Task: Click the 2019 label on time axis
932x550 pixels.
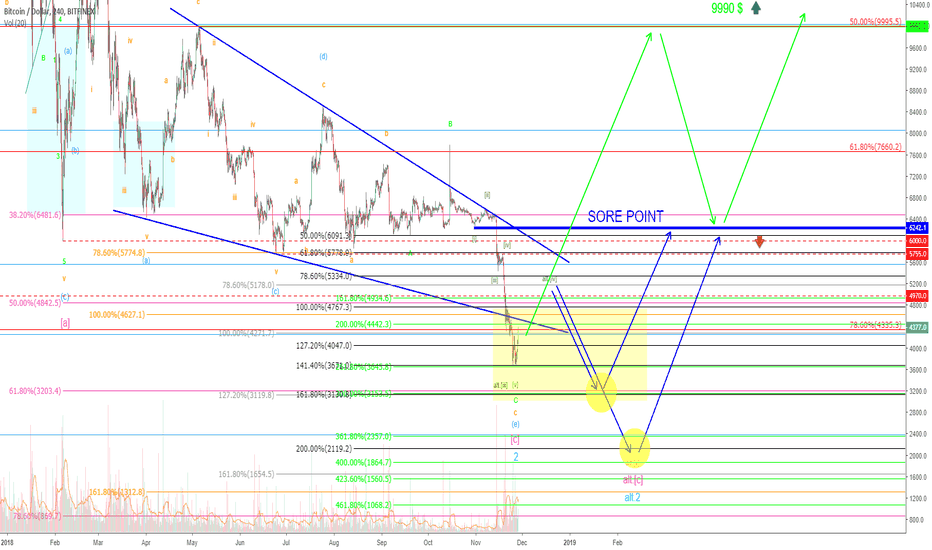Action: point(569,542)
